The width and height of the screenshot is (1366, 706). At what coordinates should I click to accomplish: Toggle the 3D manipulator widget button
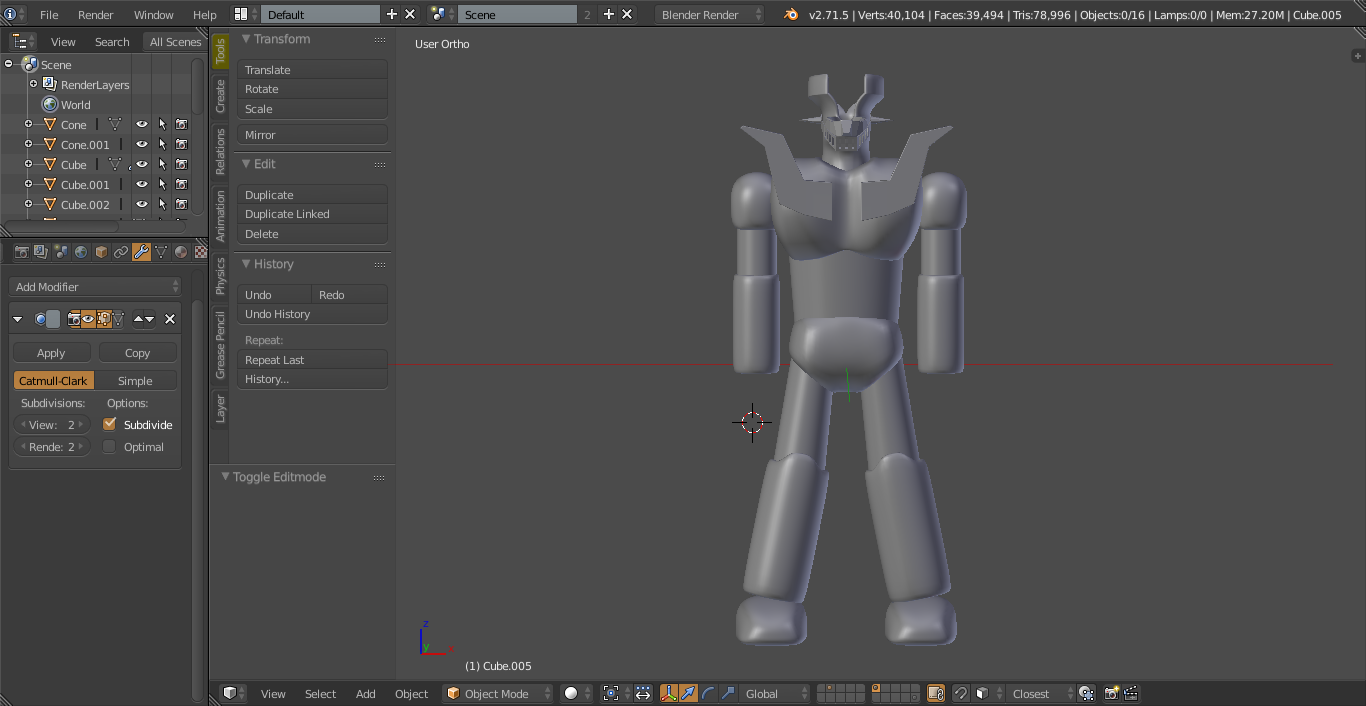(x=669, y=693)
